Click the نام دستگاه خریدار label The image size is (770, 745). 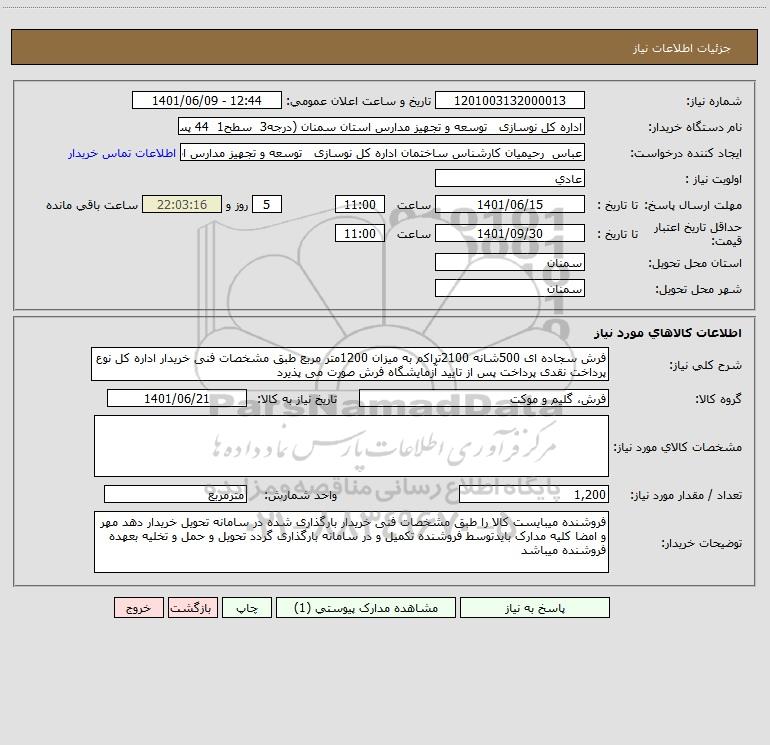695,128
